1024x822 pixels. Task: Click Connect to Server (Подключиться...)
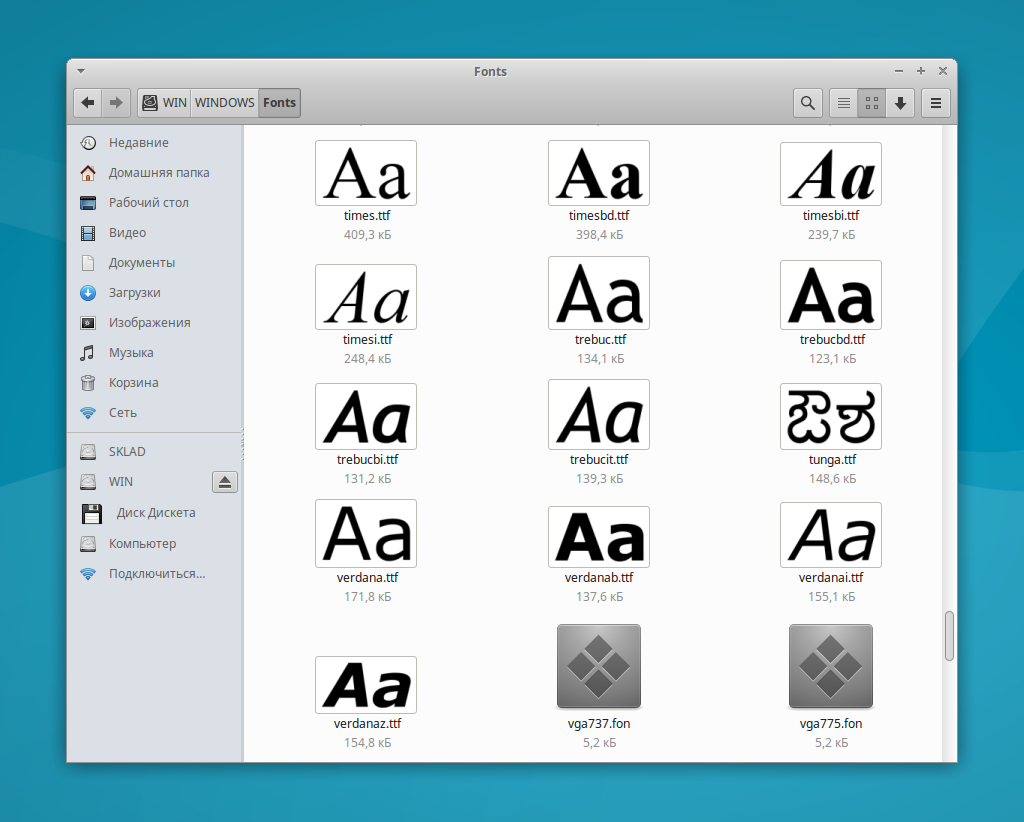(156, 574)
